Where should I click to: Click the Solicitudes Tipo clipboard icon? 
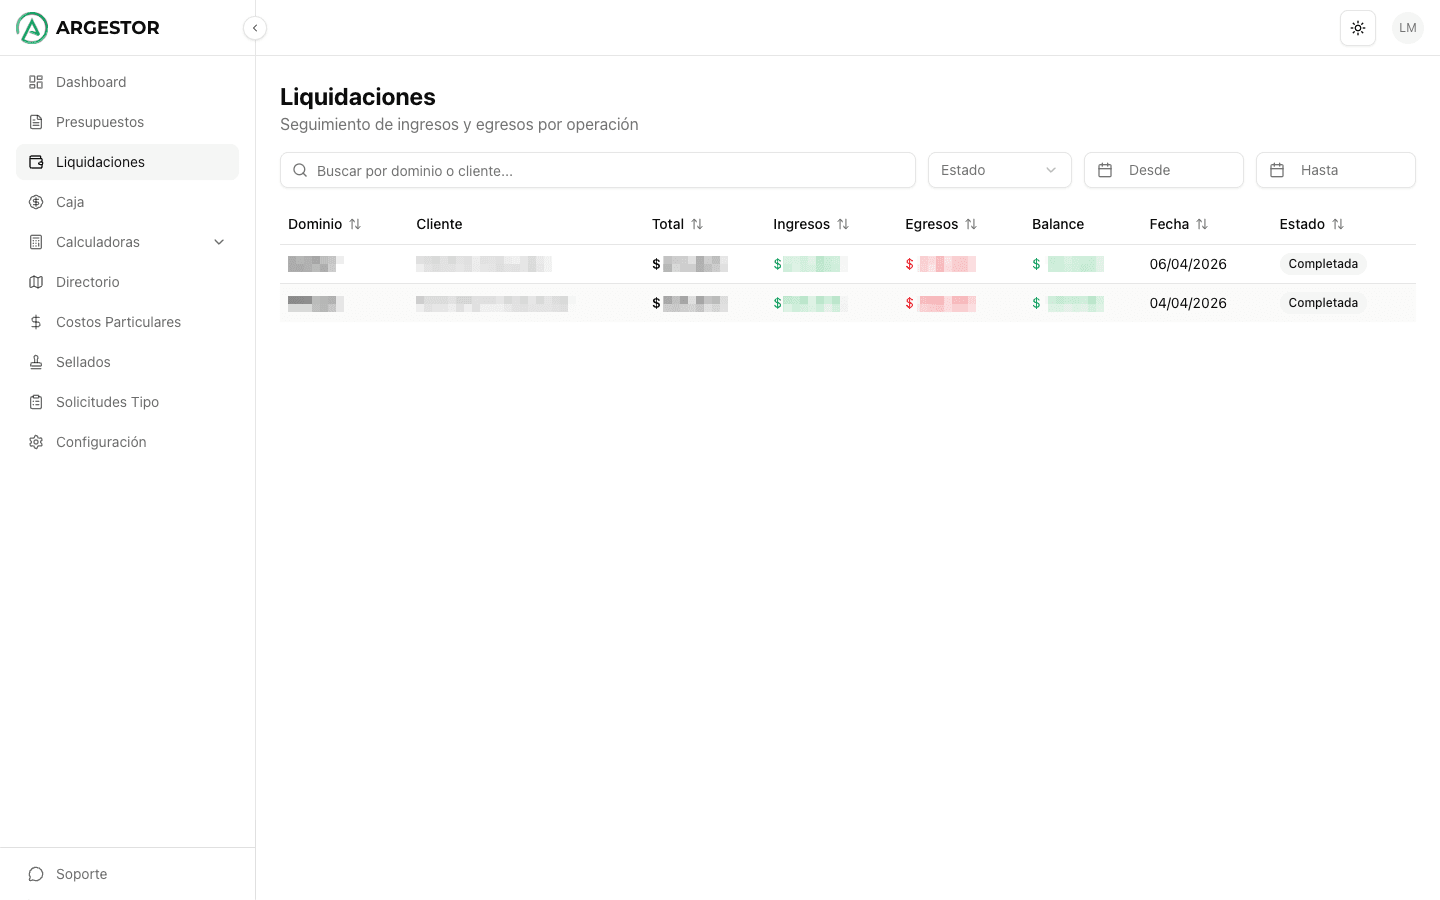36,402
